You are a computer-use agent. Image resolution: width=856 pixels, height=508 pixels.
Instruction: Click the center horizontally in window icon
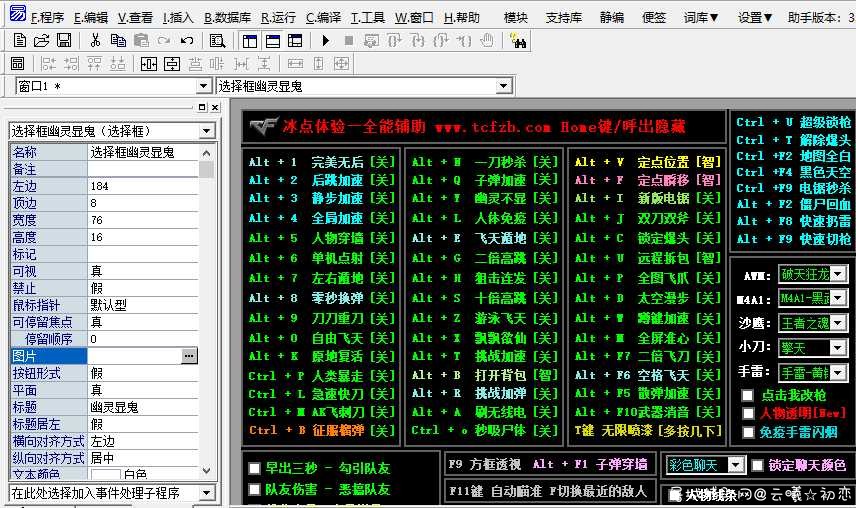pos(148,64)
